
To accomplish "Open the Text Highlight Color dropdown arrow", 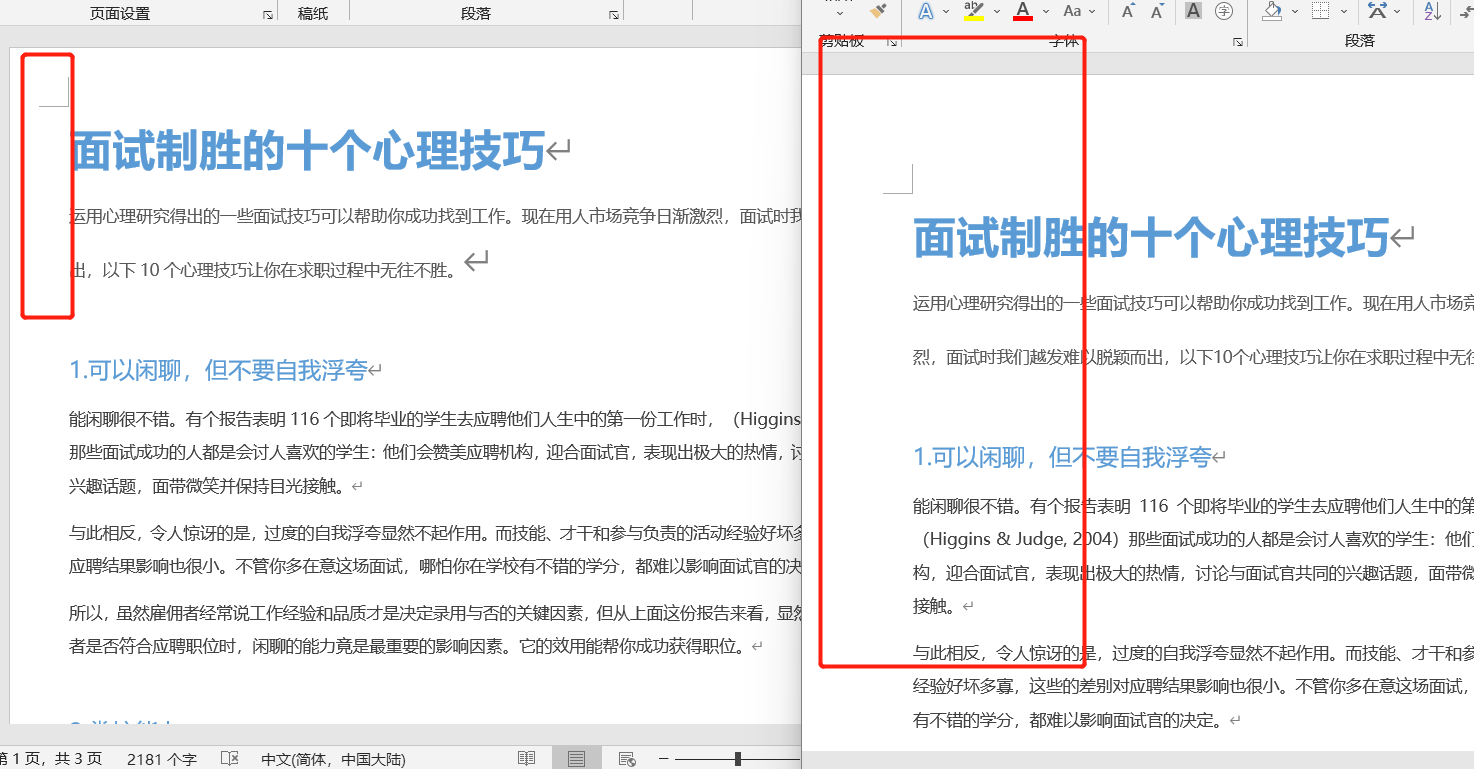I will [994, 11].
